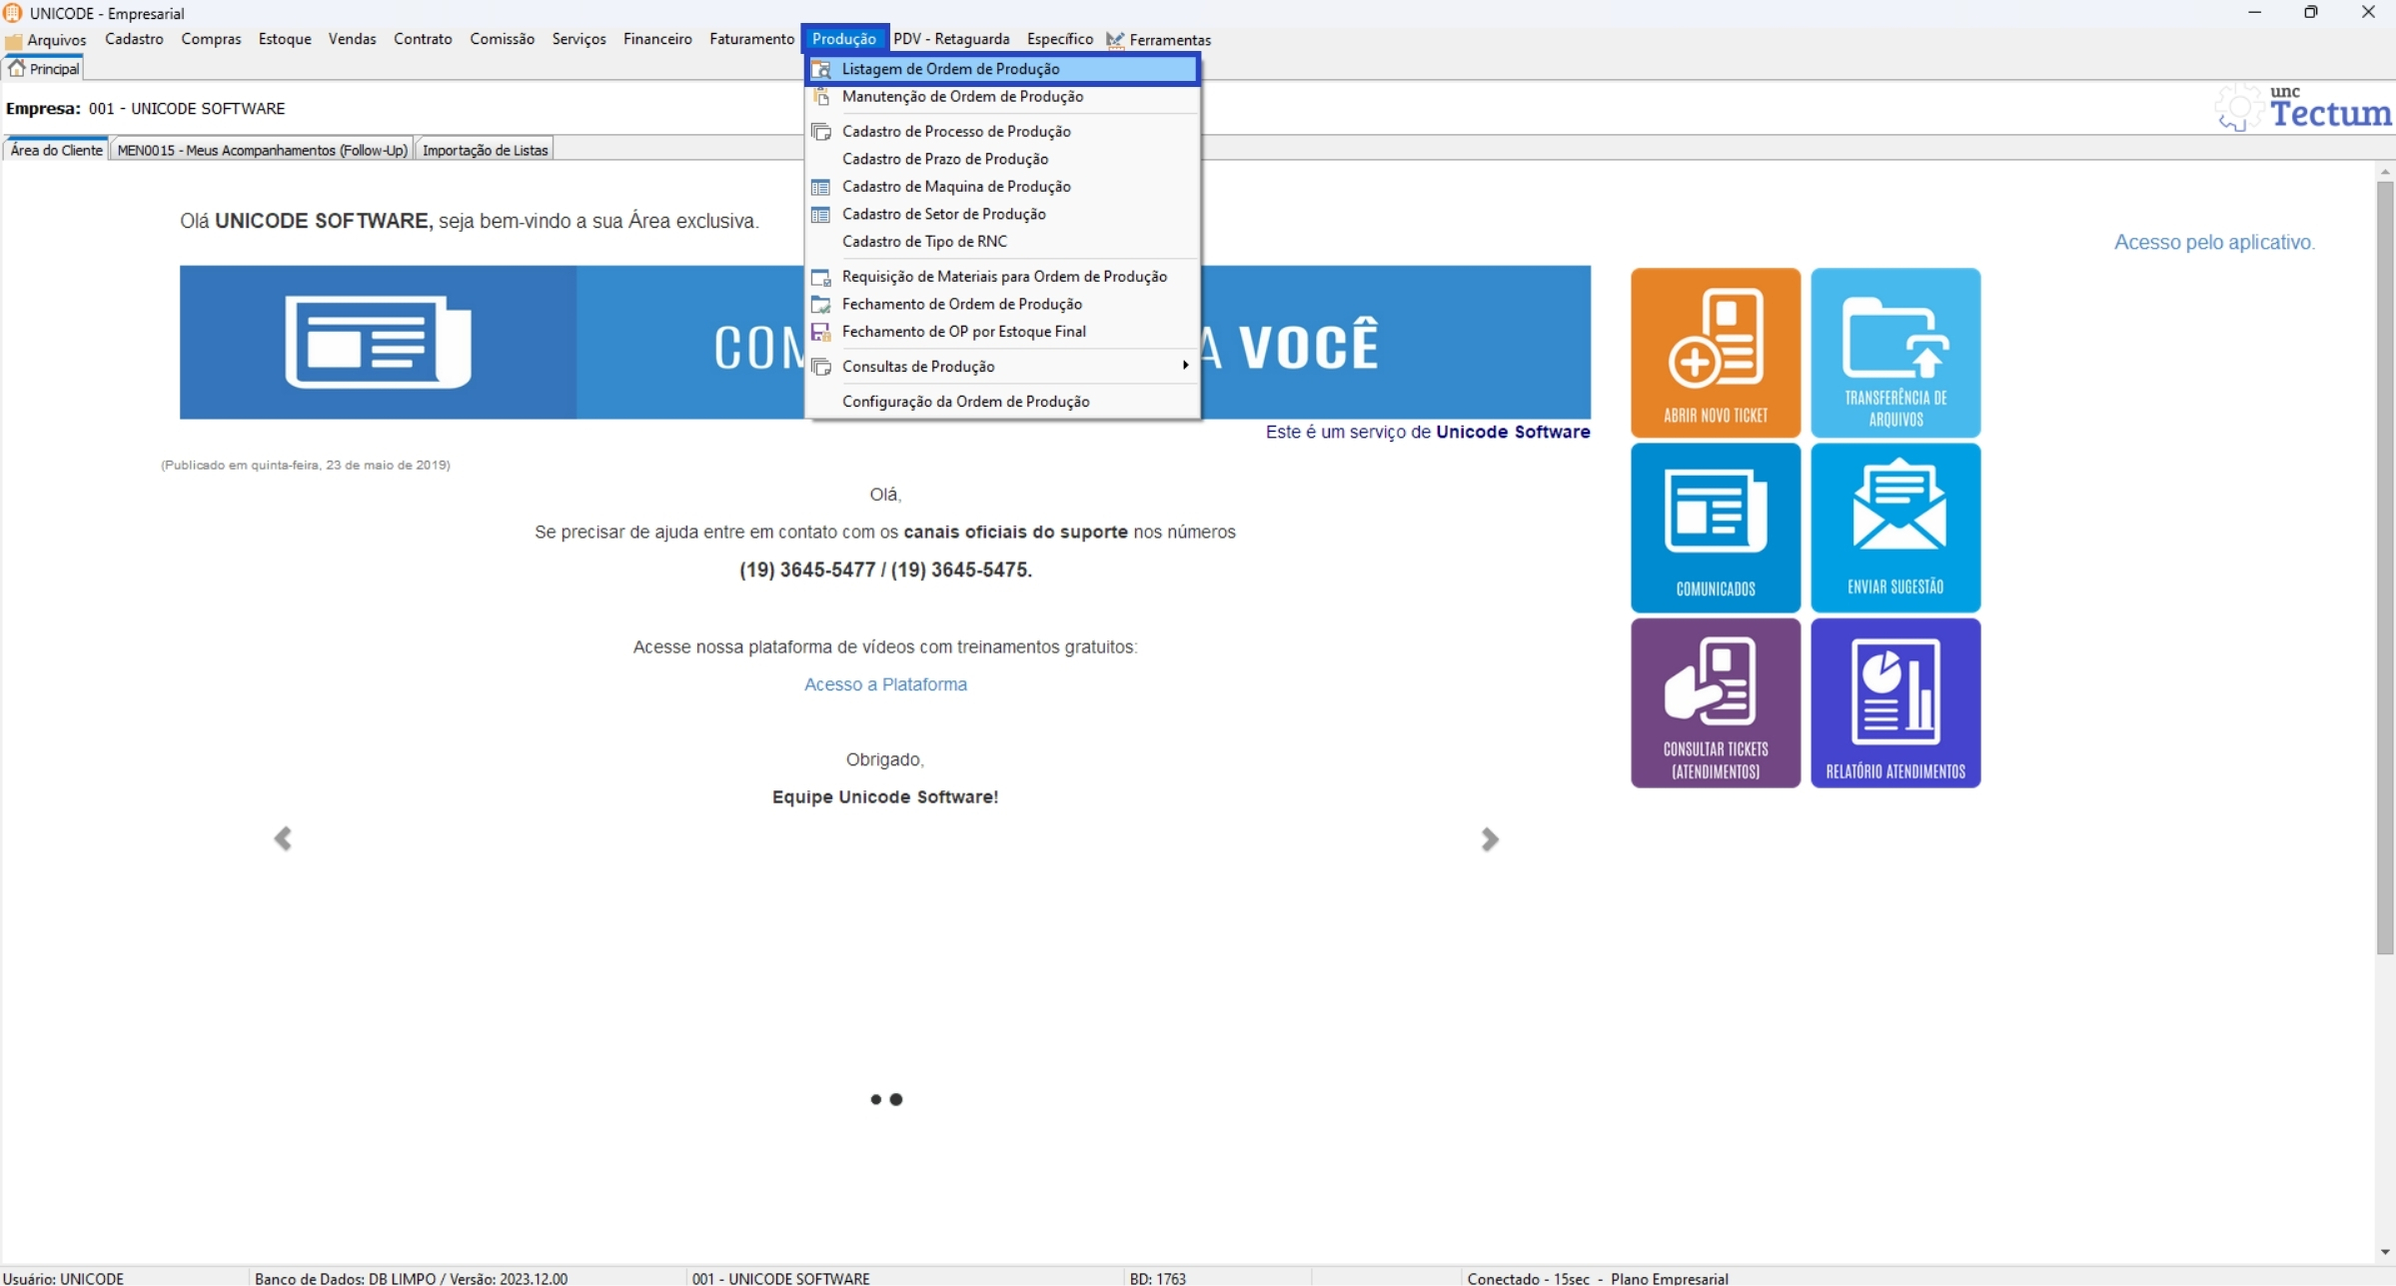Image resolution: width=2396 pixels, height=1286 pixels.
Task: Click the previous slide arrow in carousel
Action: coord(283,838)
